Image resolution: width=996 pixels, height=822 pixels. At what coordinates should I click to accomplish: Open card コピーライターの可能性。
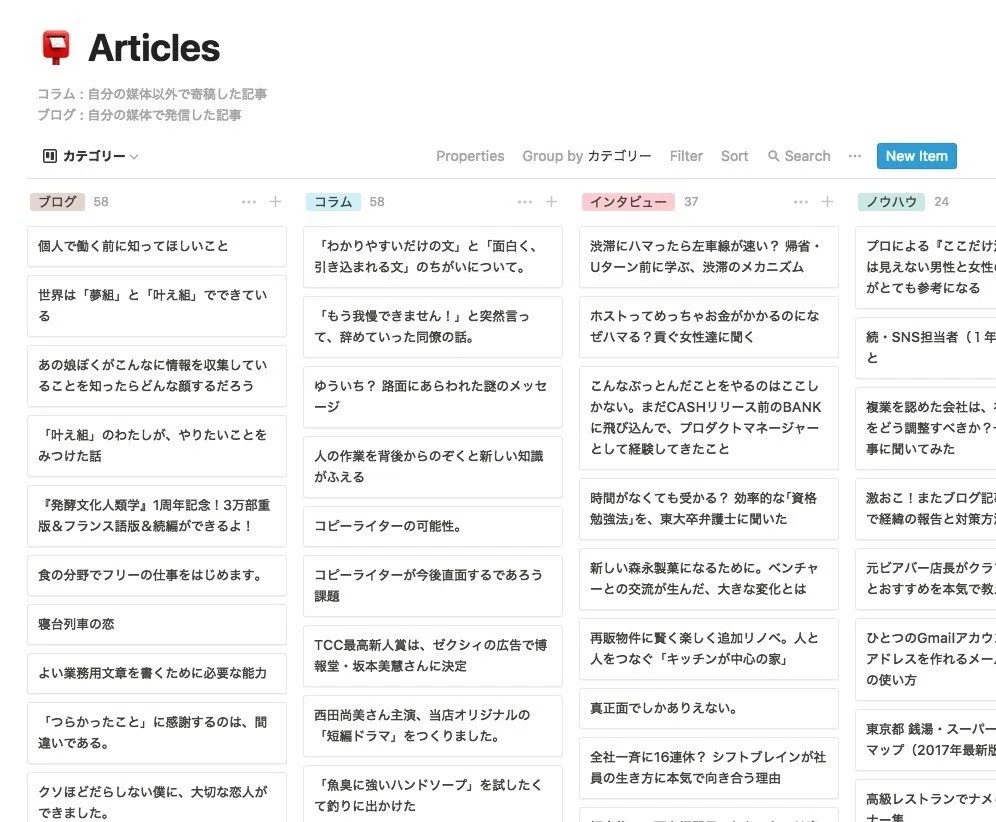pyautogui.click(x=433, y=527)
